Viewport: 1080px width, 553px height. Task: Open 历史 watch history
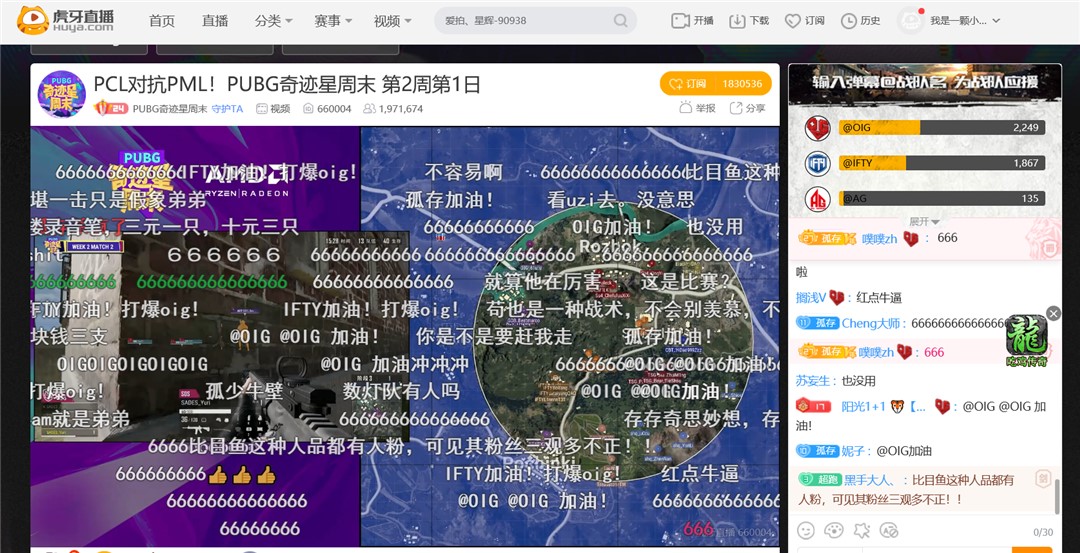[x=860, y=21]
